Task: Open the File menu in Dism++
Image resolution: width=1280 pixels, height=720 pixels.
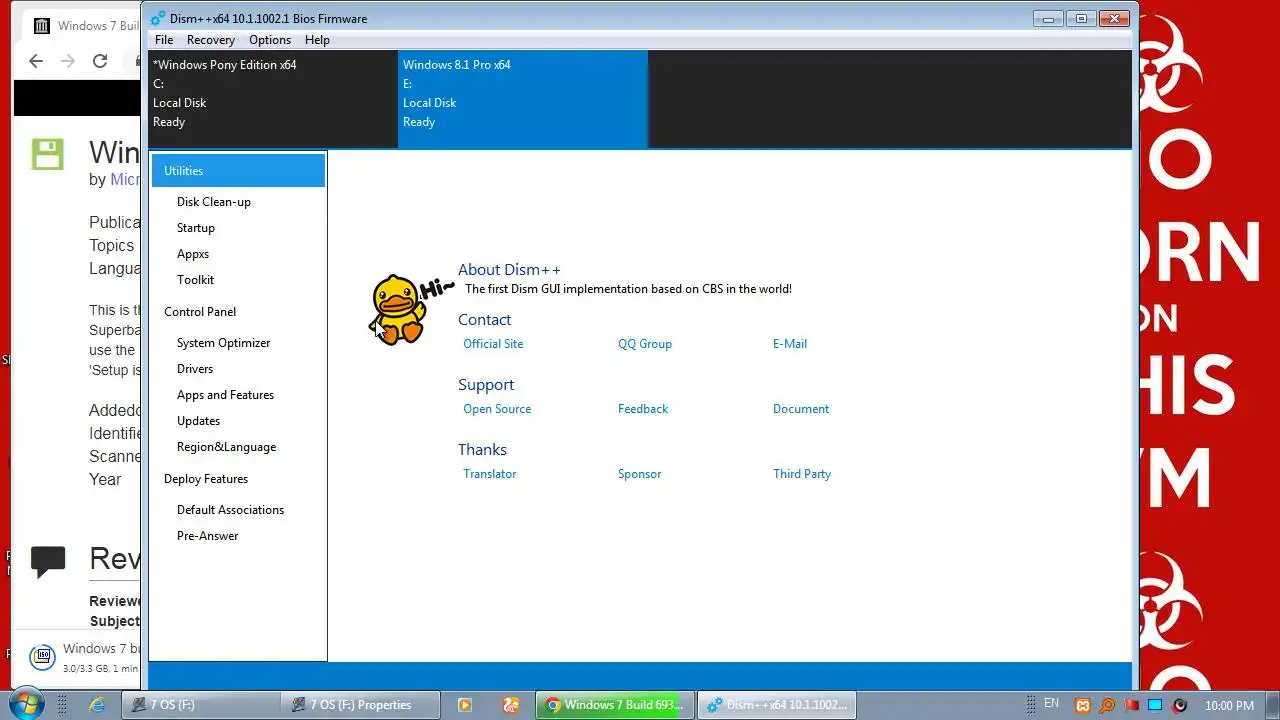Action: 164,40
